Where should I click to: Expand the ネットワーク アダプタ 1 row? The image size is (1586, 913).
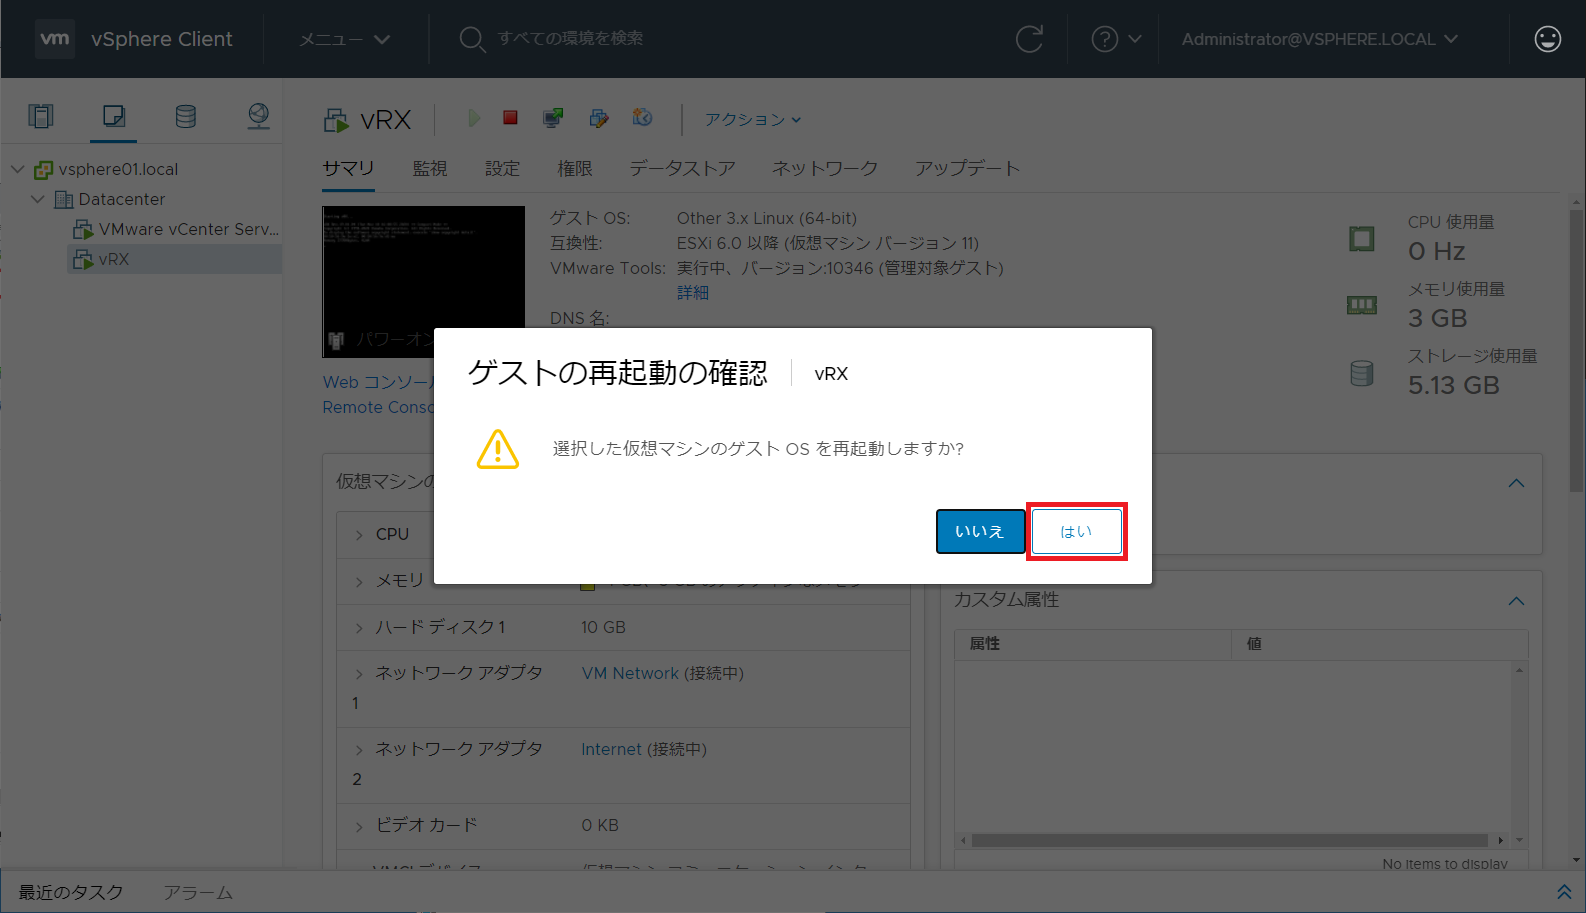[x=359, y=674]
